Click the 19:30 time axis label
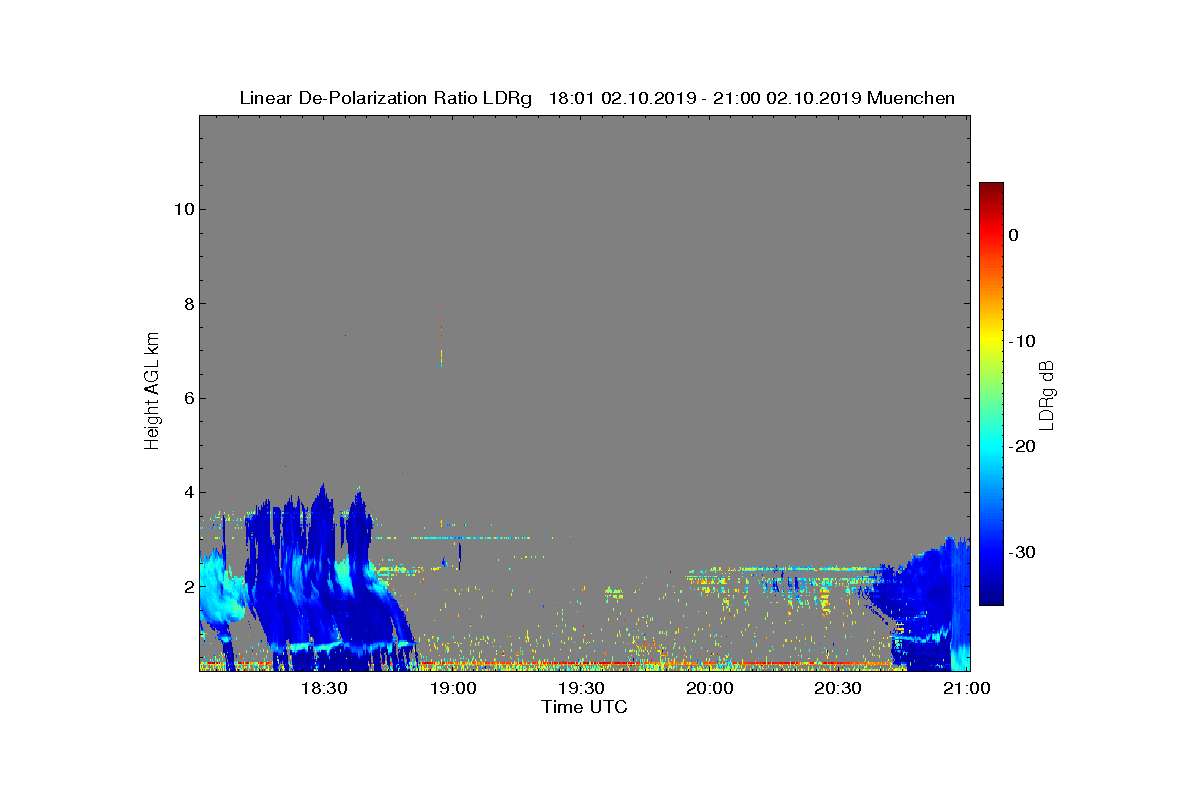 pos(582,689)
